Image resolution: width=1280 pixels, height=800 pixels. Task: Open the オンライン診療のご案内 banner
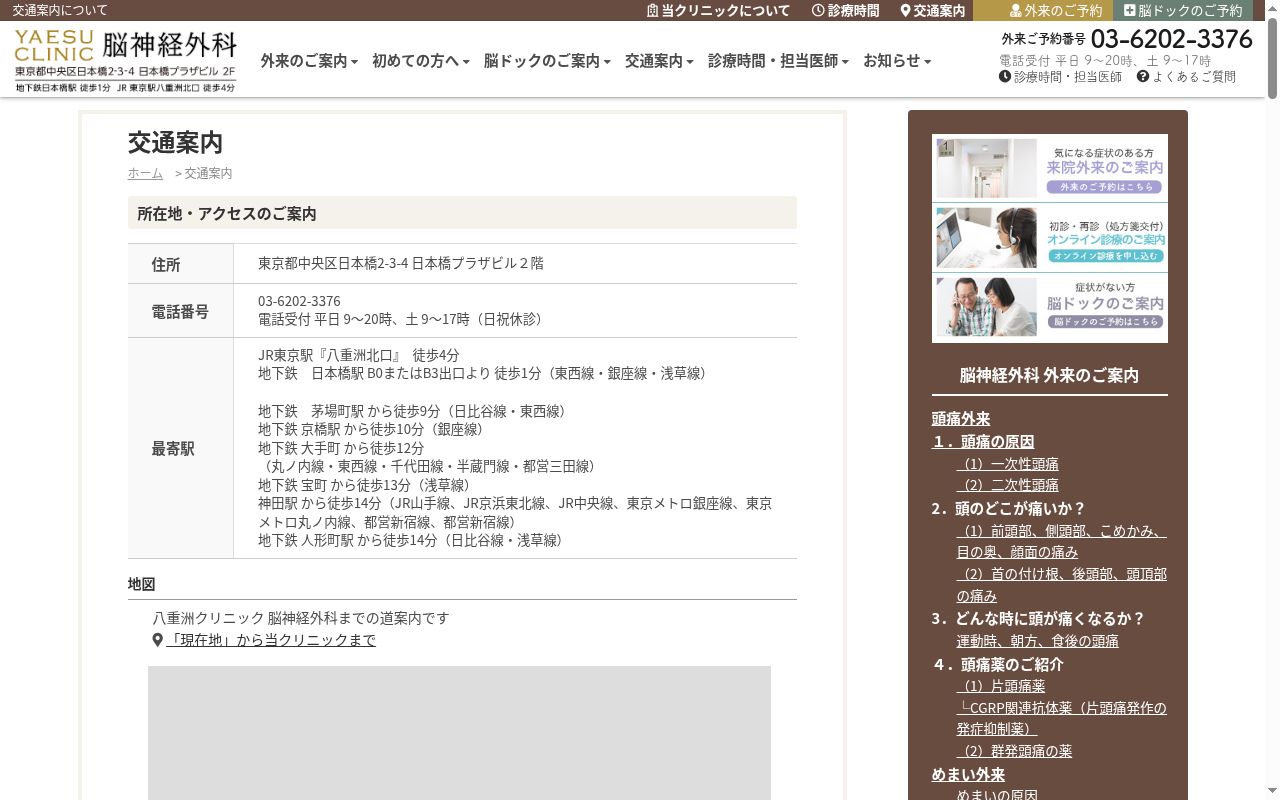click(1050, 238)
